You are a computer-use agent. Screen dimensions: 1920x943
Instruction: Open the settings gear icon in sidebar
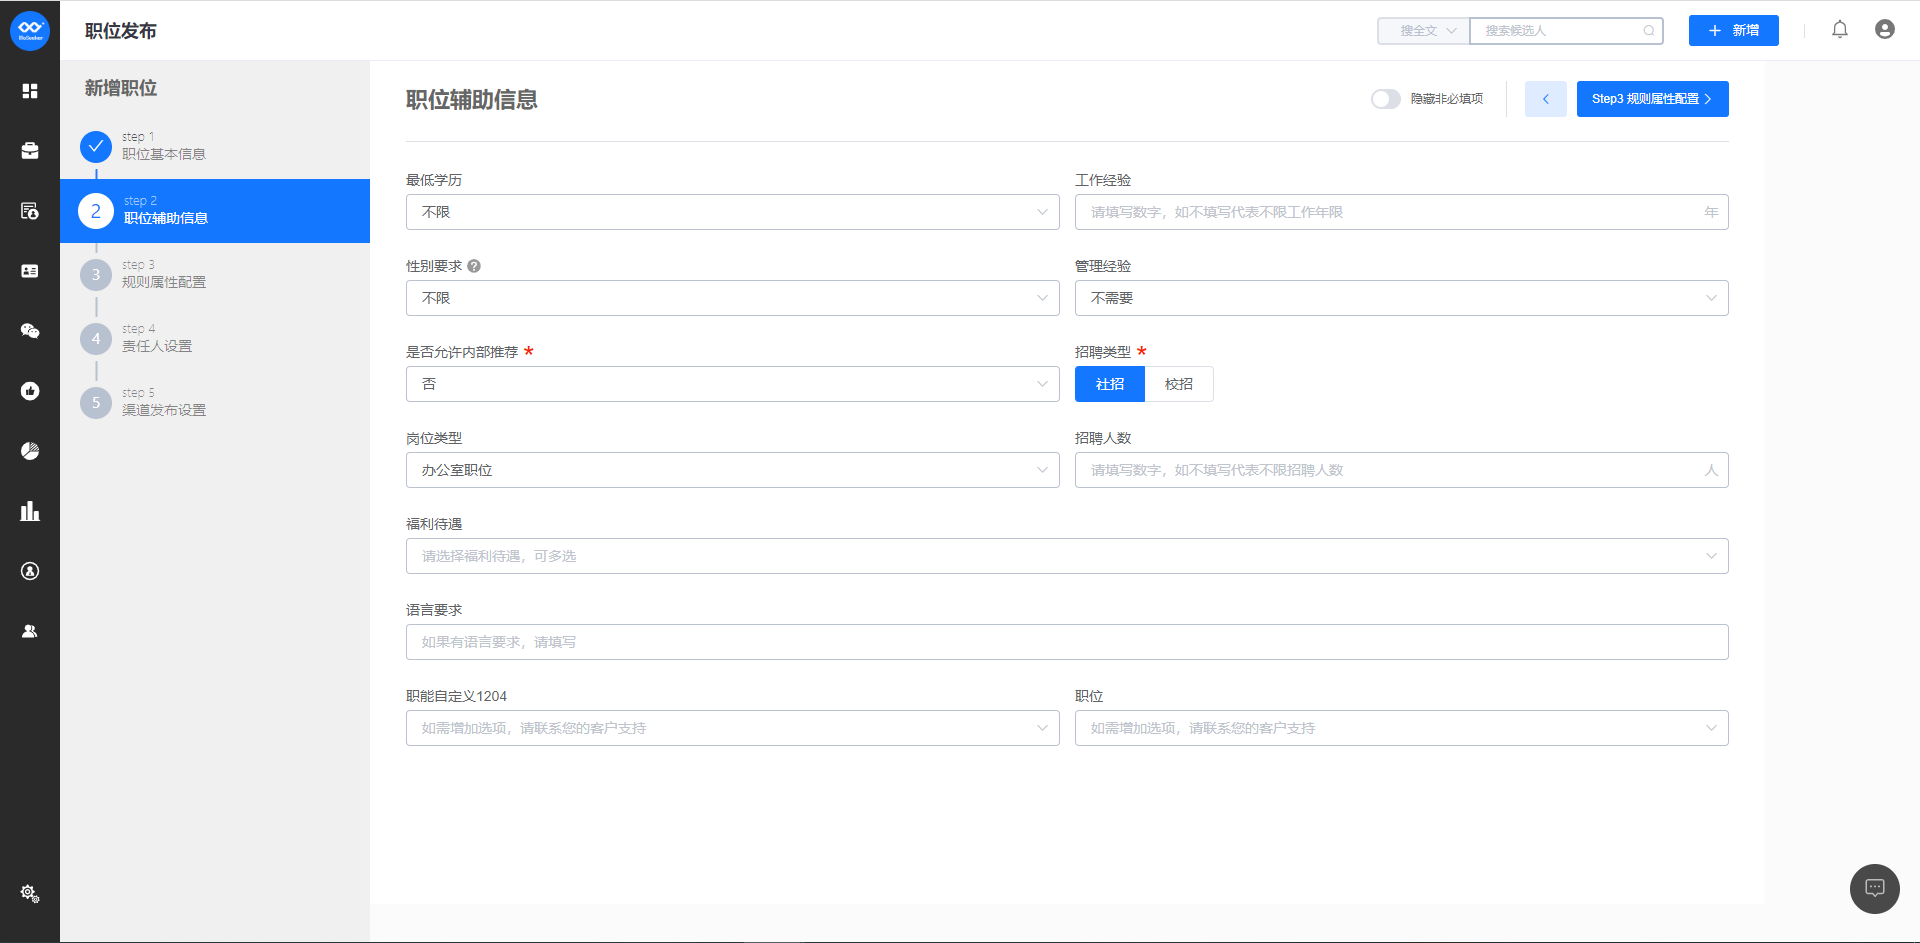(30, 893)
